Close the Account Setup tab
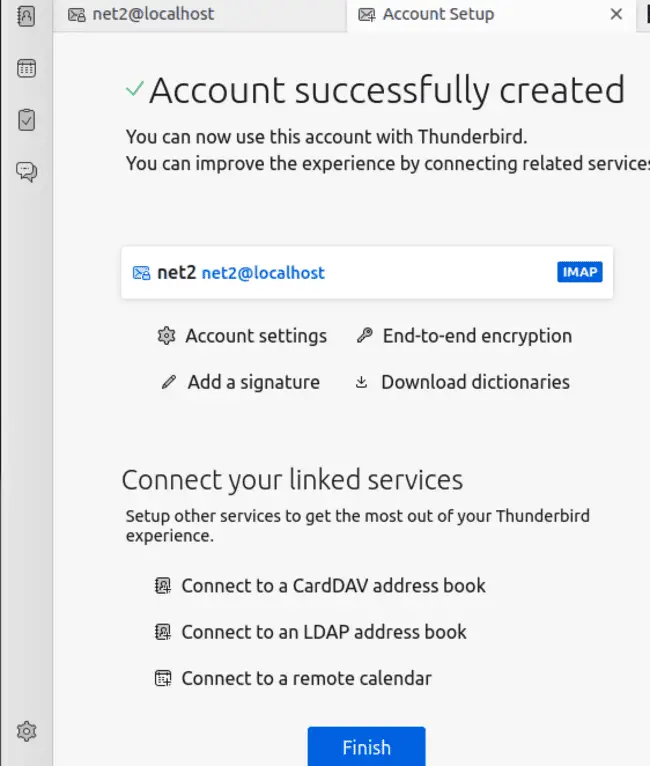This screenshot has height=766, width=650. click(x=616, y=14)
